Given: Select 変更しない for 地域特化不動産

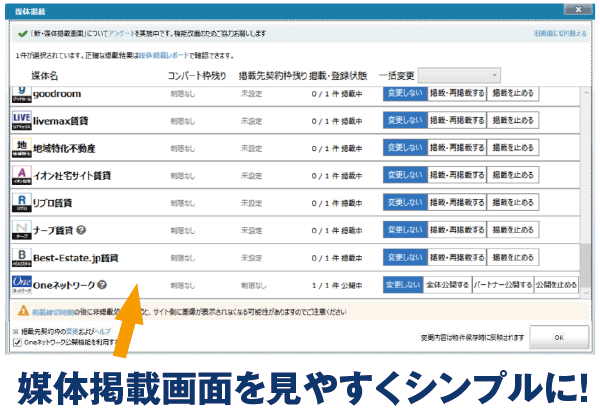Looking at the screenshot, I should tap(405, 148).
